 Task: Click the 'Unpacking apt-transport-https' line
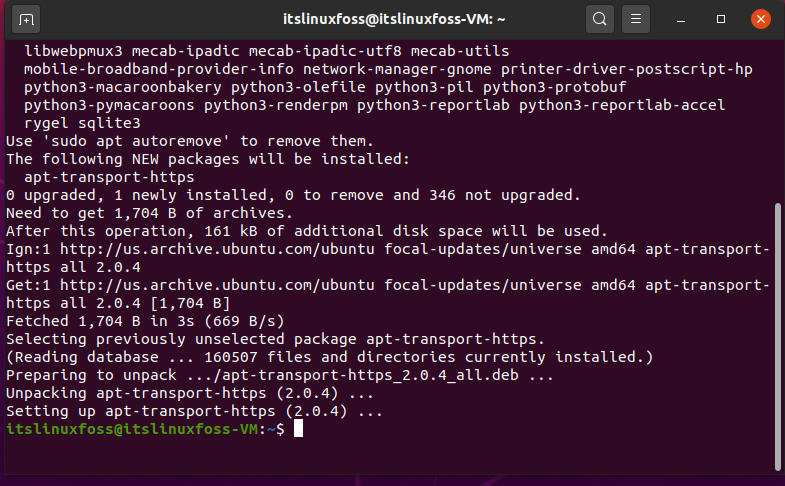click(190, 393)
